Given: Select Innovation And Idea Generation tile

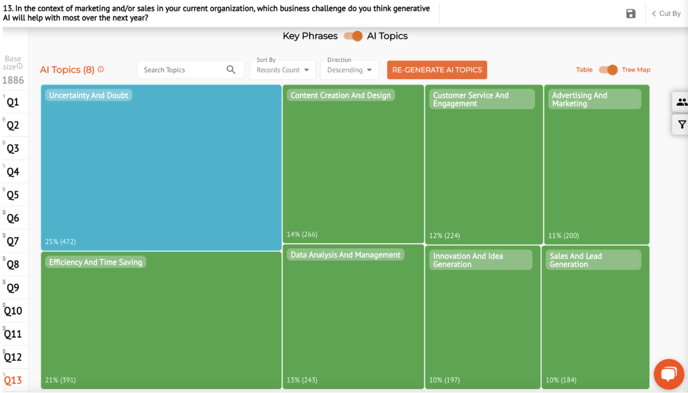Looking at the screenshot, I should click(x=483, y=317).
